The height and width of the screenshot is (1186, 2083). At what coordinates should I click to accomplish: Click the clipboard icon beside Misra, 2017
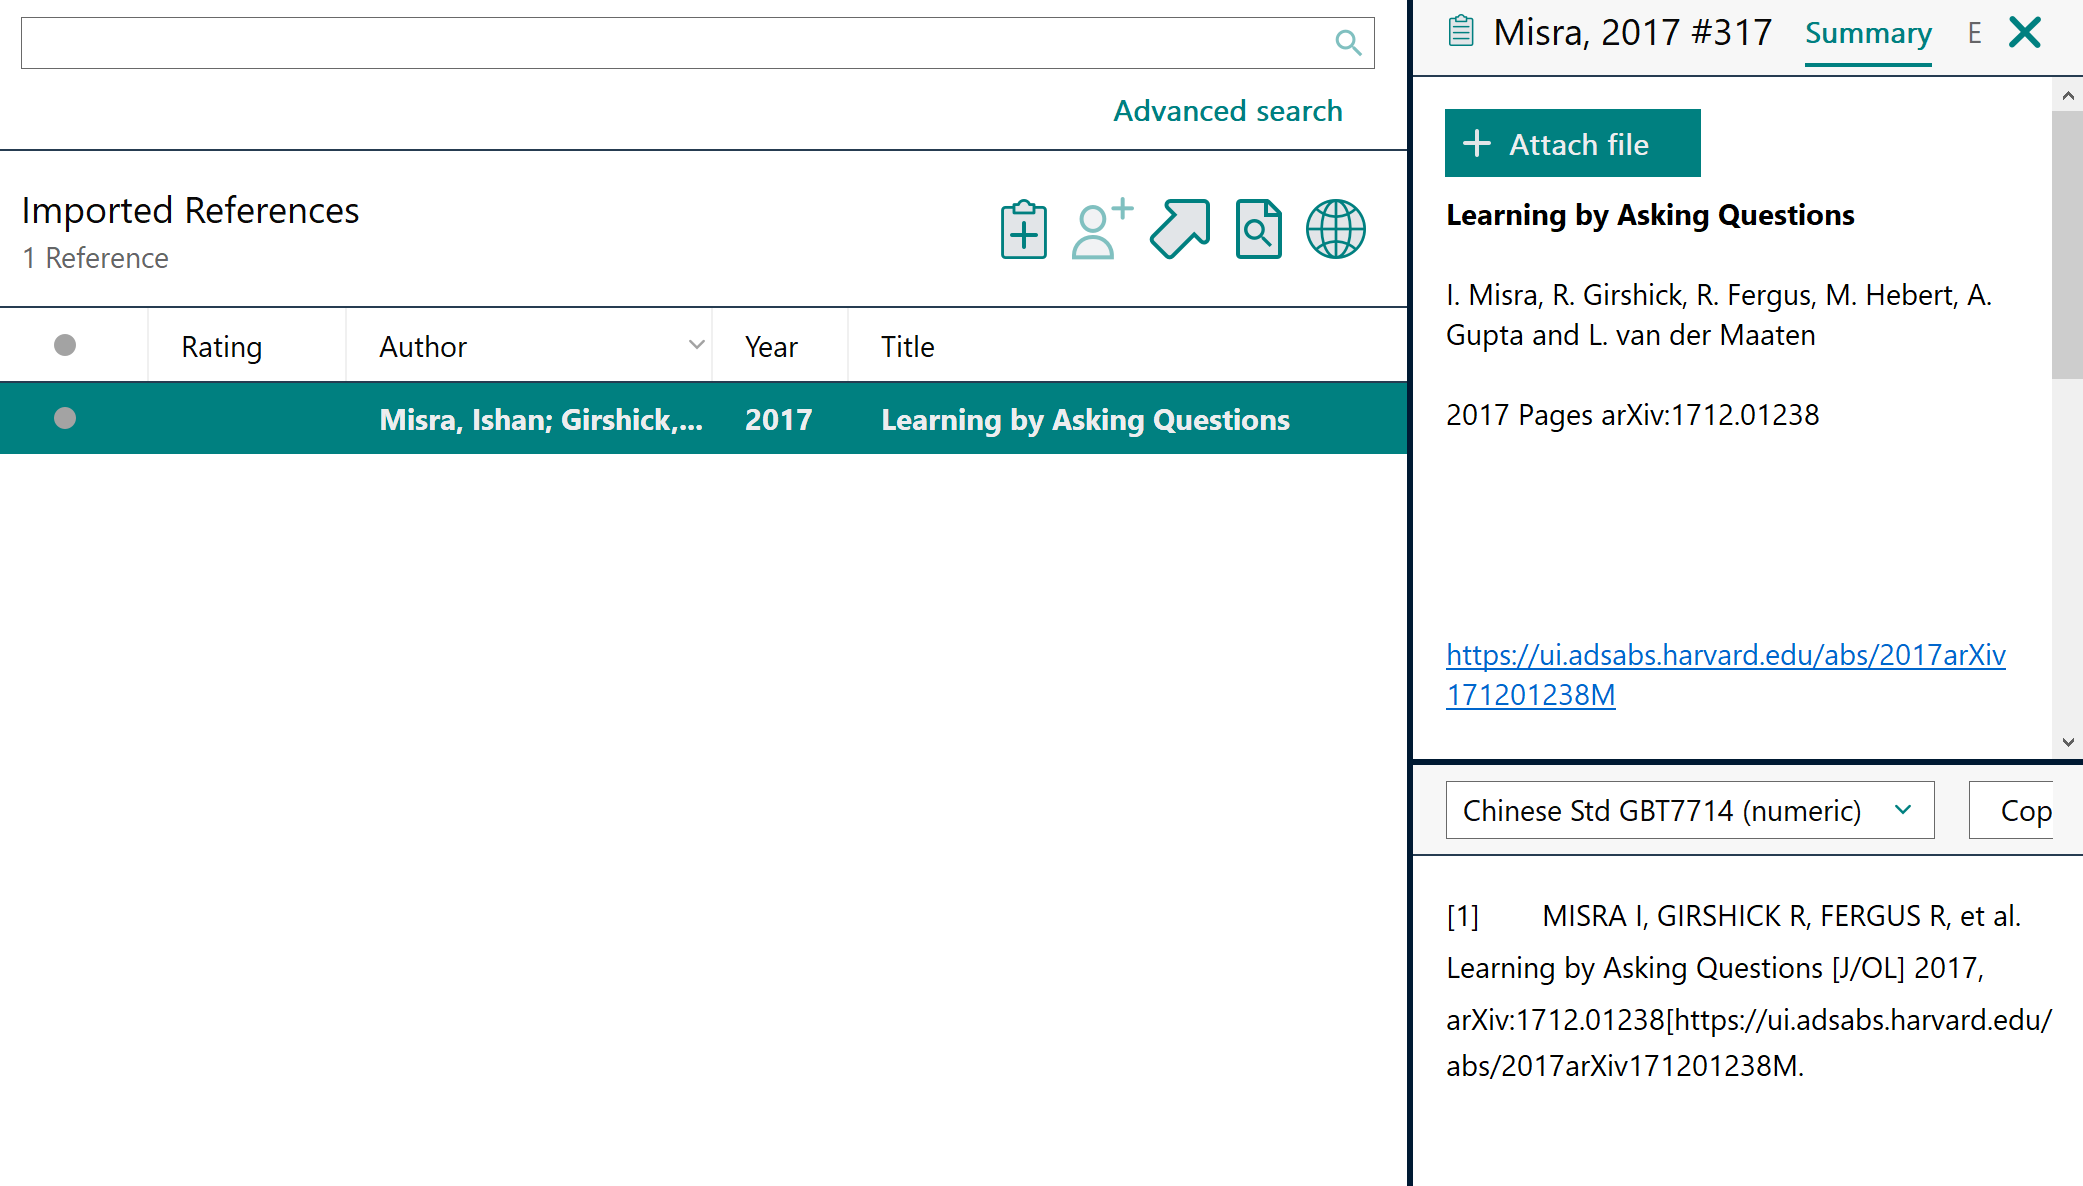pyautogui.click(x=1461, y=32)
